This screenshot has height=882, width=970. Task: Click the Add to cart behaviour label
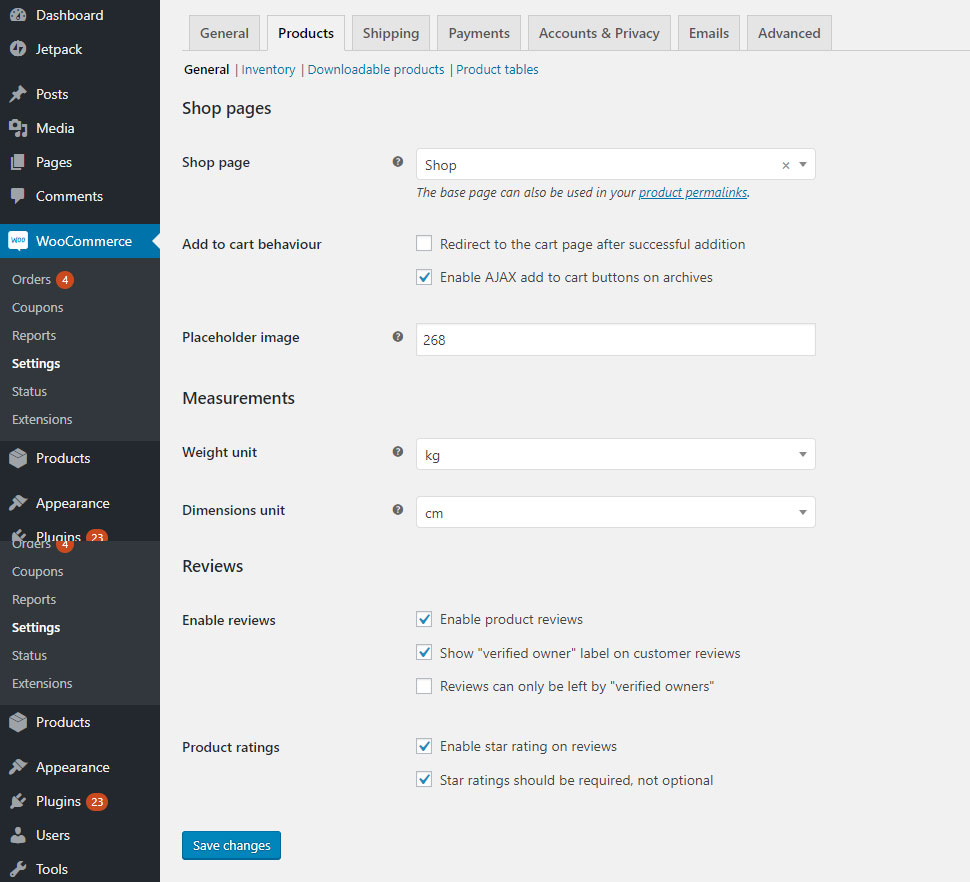click(252, 244)
